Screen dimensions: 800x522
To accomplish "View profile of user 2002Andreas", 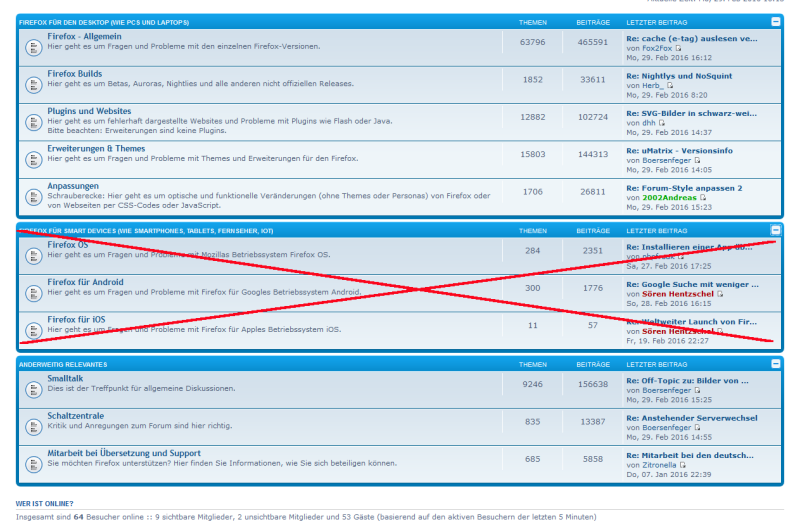I will pos(669,197).
